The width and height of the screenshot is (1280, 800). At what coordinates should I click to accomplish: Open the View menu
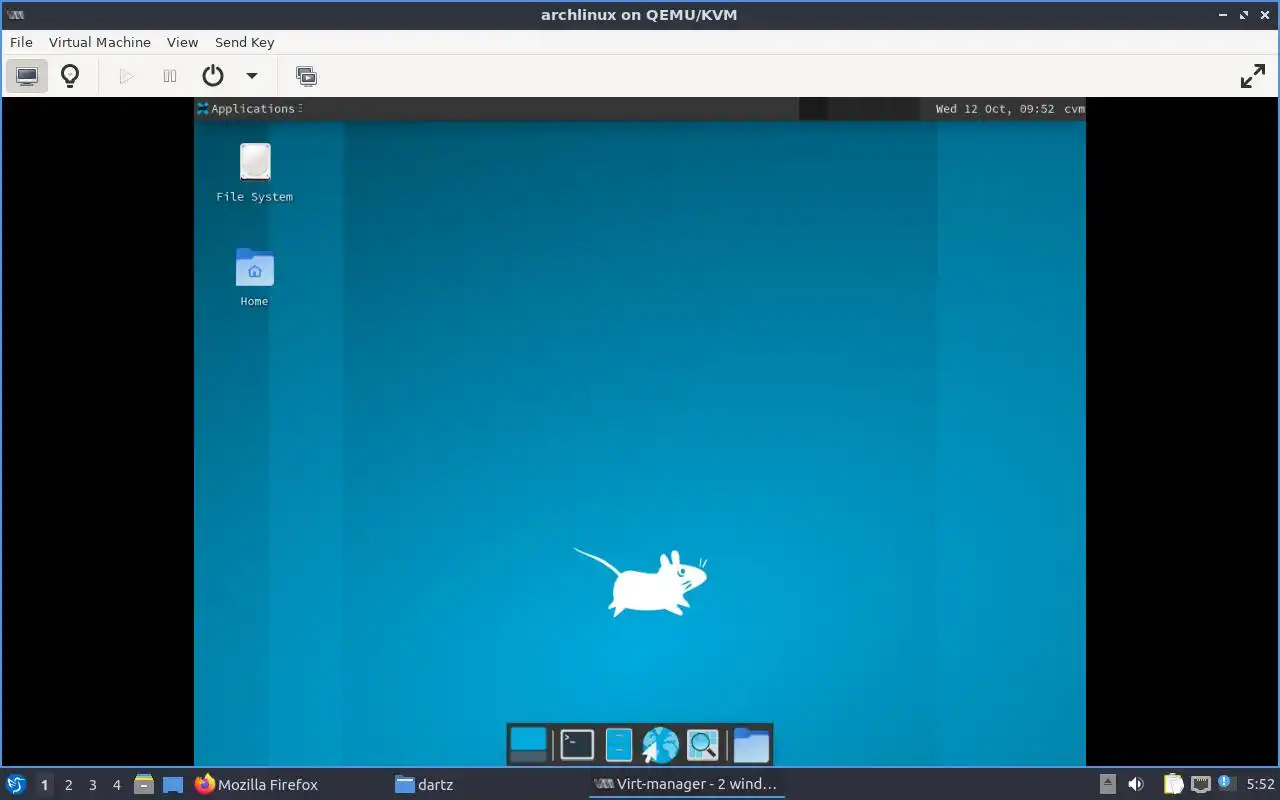tap(182, 42)
